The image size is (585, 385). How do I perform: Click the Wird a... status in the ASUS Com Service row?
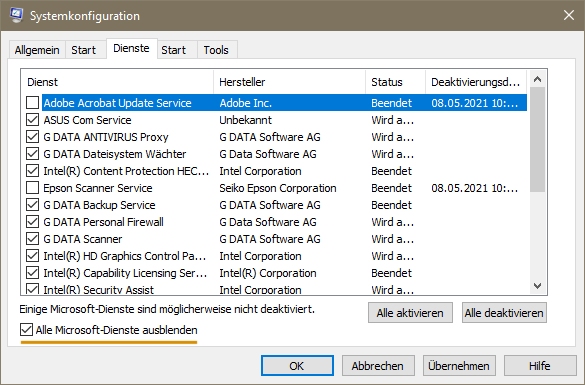tap(392, 120)
